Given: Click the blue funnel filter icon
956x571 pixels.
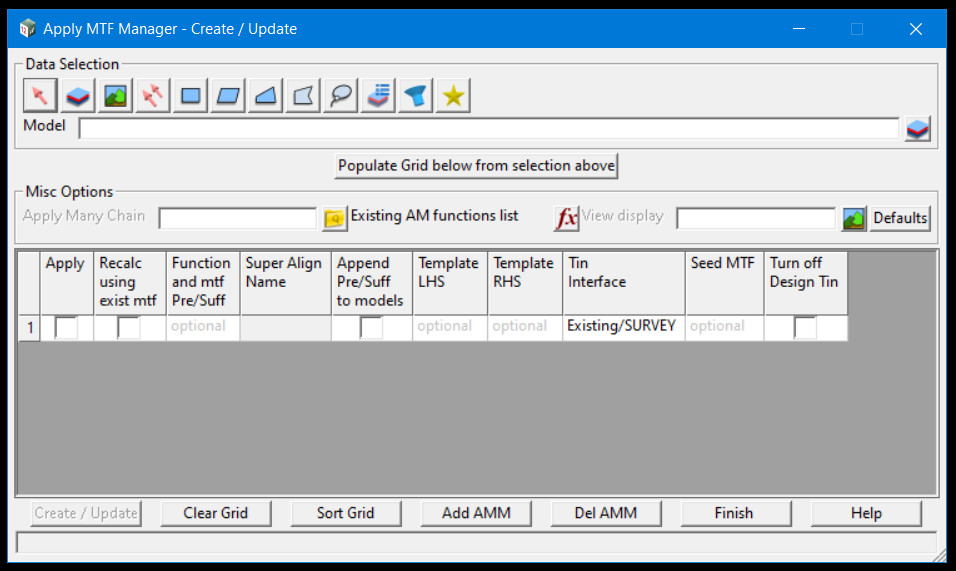Looking at the screenshot, I should [x=415, y=96].
